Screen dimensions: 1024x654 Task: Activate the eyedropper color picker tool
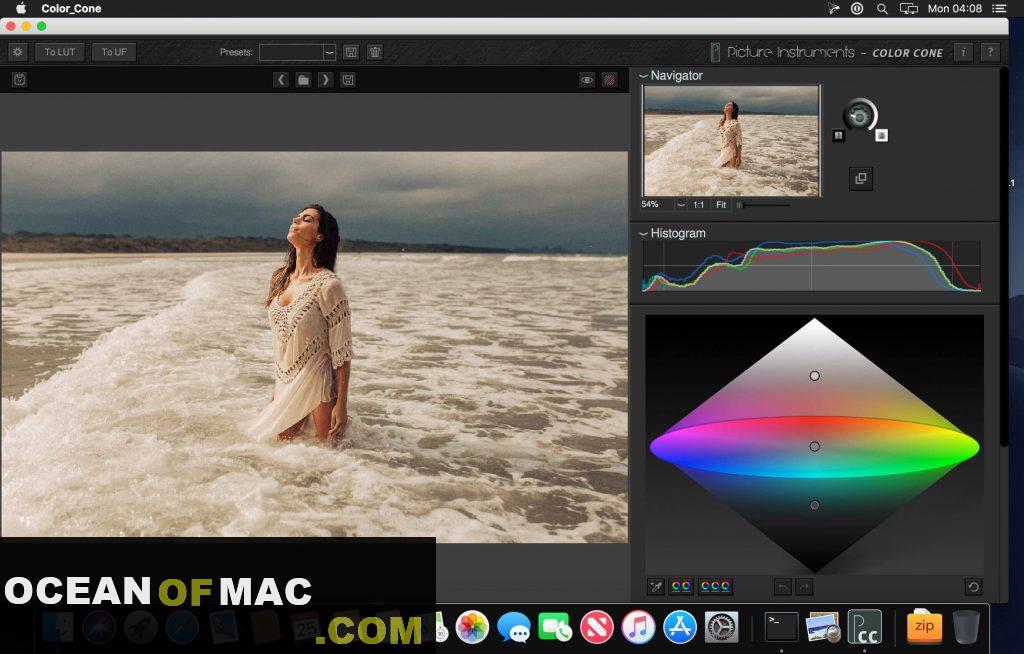point(656,587)
